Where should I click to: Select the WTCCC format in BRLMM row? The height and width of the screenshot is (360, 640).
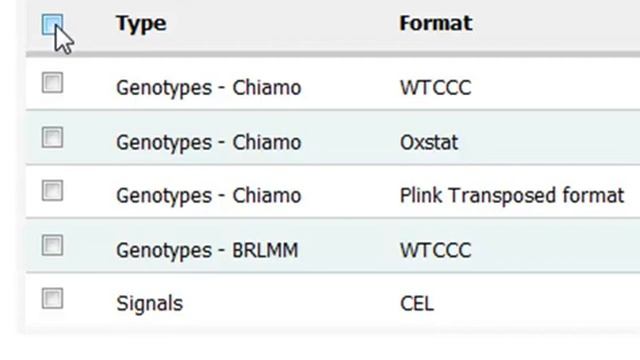click(x=436, y=250)
